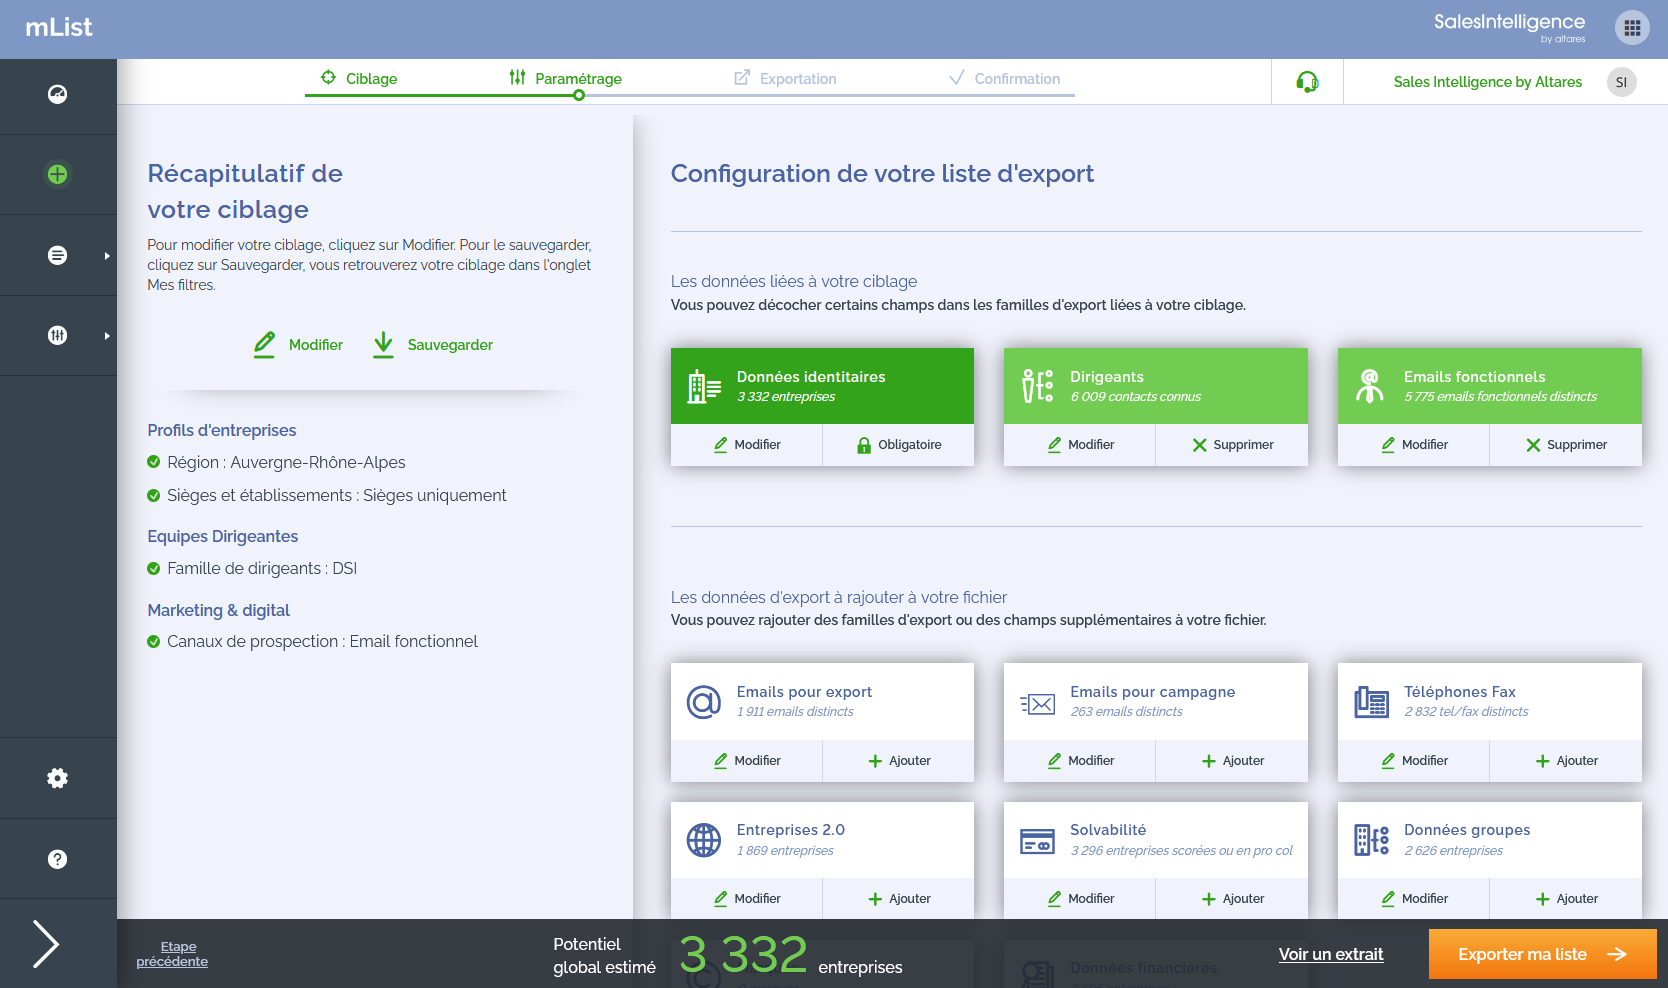This screenshot has height=988, width=1668.
Task: Go back via Etape précédente link
Action: coord(172,954)
